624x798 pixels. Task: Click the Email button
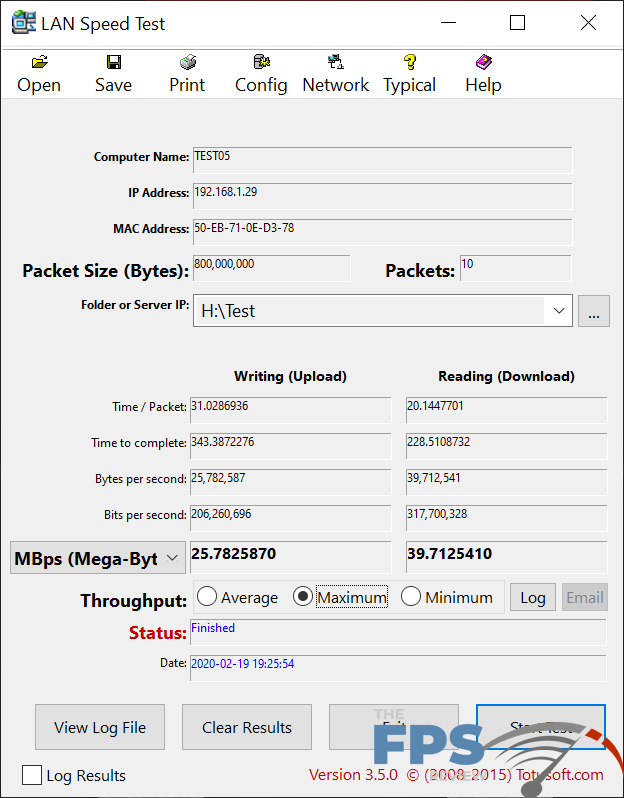585,597
